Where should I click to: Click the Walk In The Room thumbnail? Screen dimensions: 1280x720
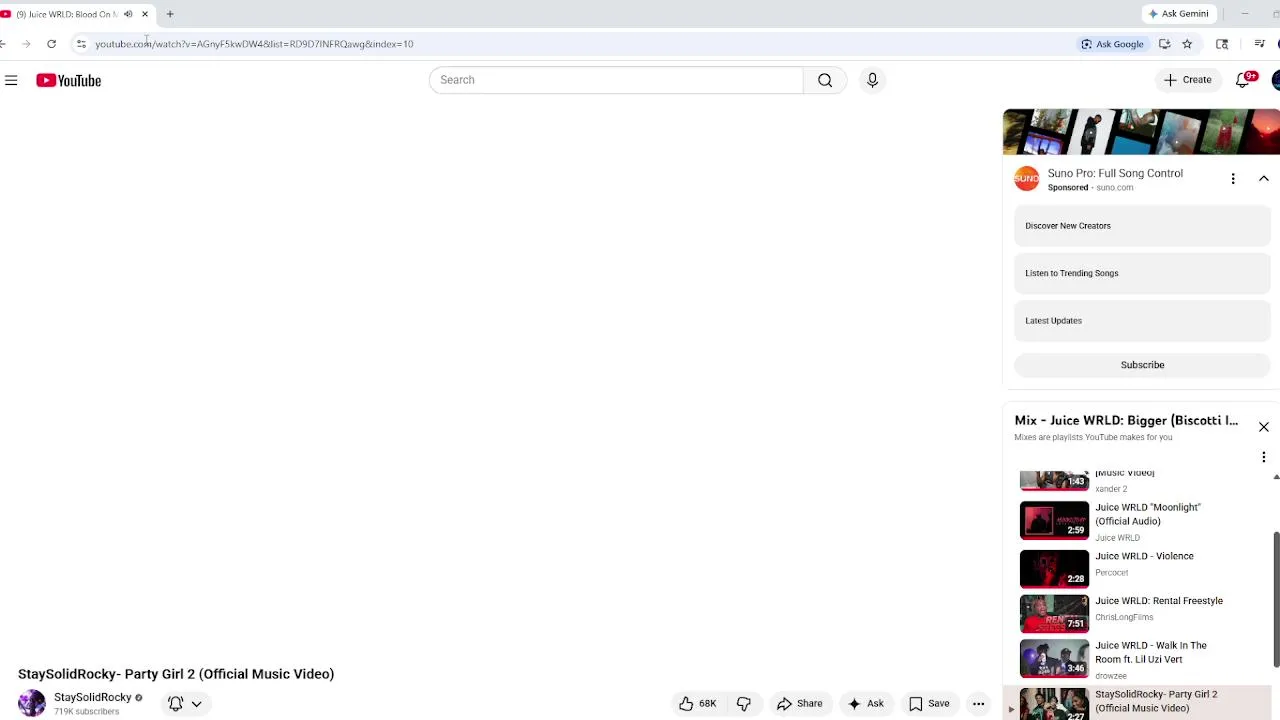point(1054,659)
